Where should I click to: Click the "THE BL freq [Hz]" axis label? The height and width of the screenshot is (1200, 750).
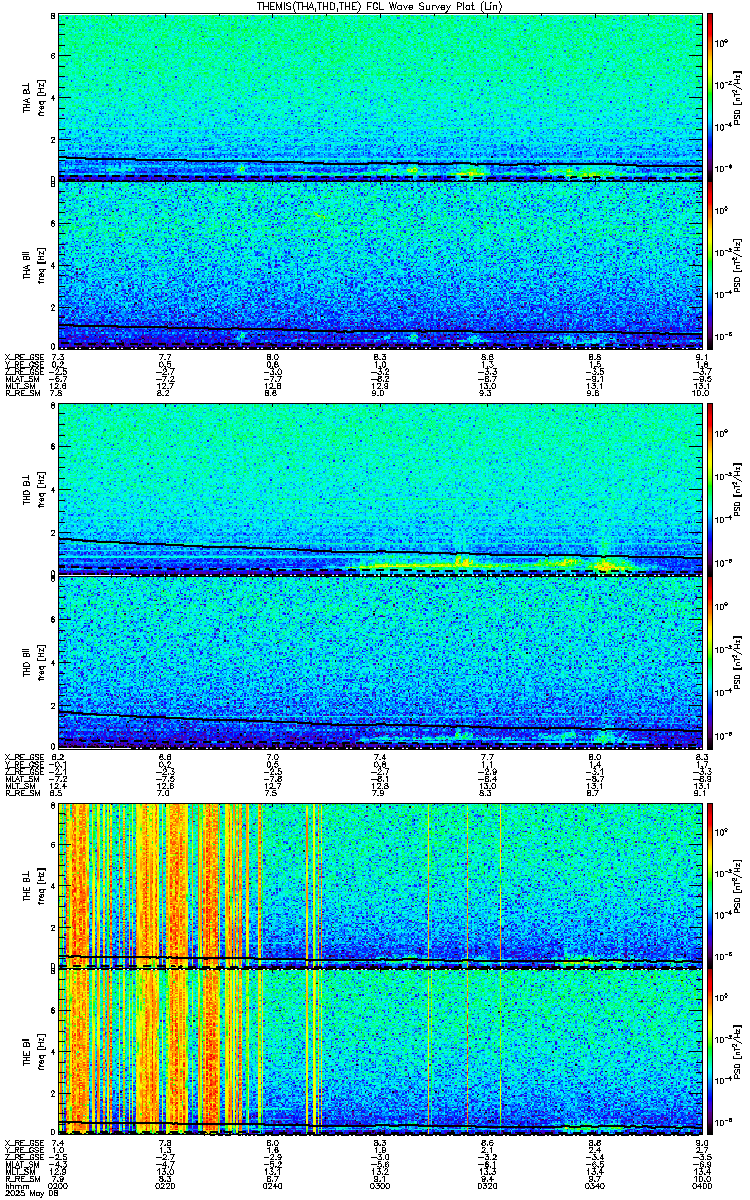(x=33, y=885)
